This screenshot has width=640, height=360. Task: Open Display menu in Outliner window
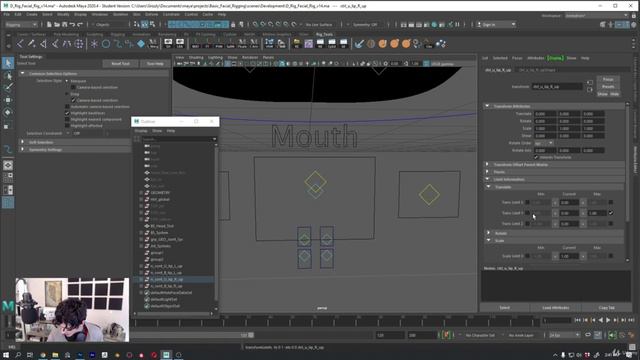[x=141, y=131]
